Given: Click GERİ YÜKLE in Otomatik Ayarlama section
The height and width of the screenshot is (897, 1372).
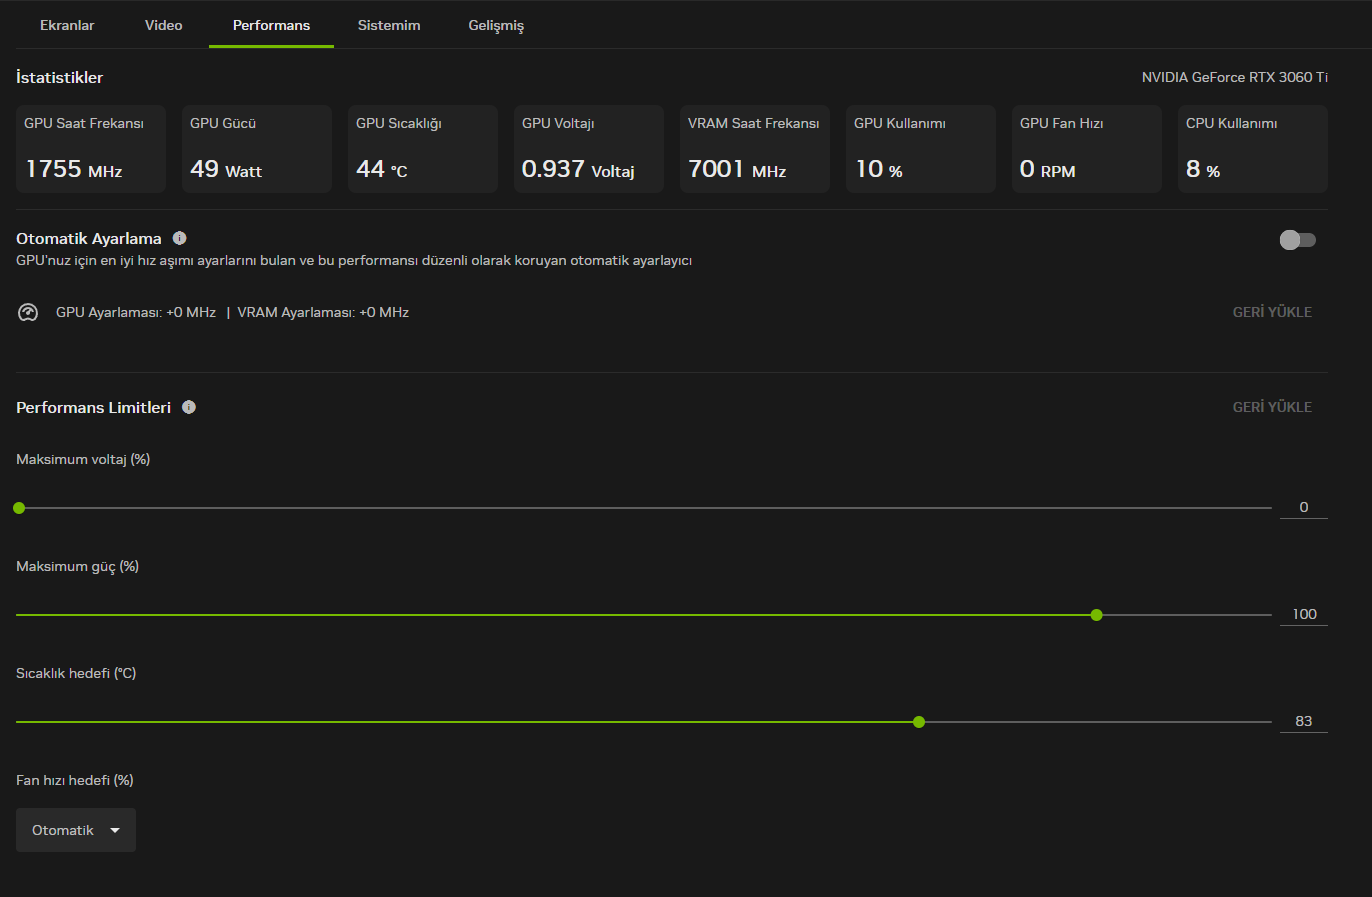Looking at the screenshot, I should [x=1272, y=312].
